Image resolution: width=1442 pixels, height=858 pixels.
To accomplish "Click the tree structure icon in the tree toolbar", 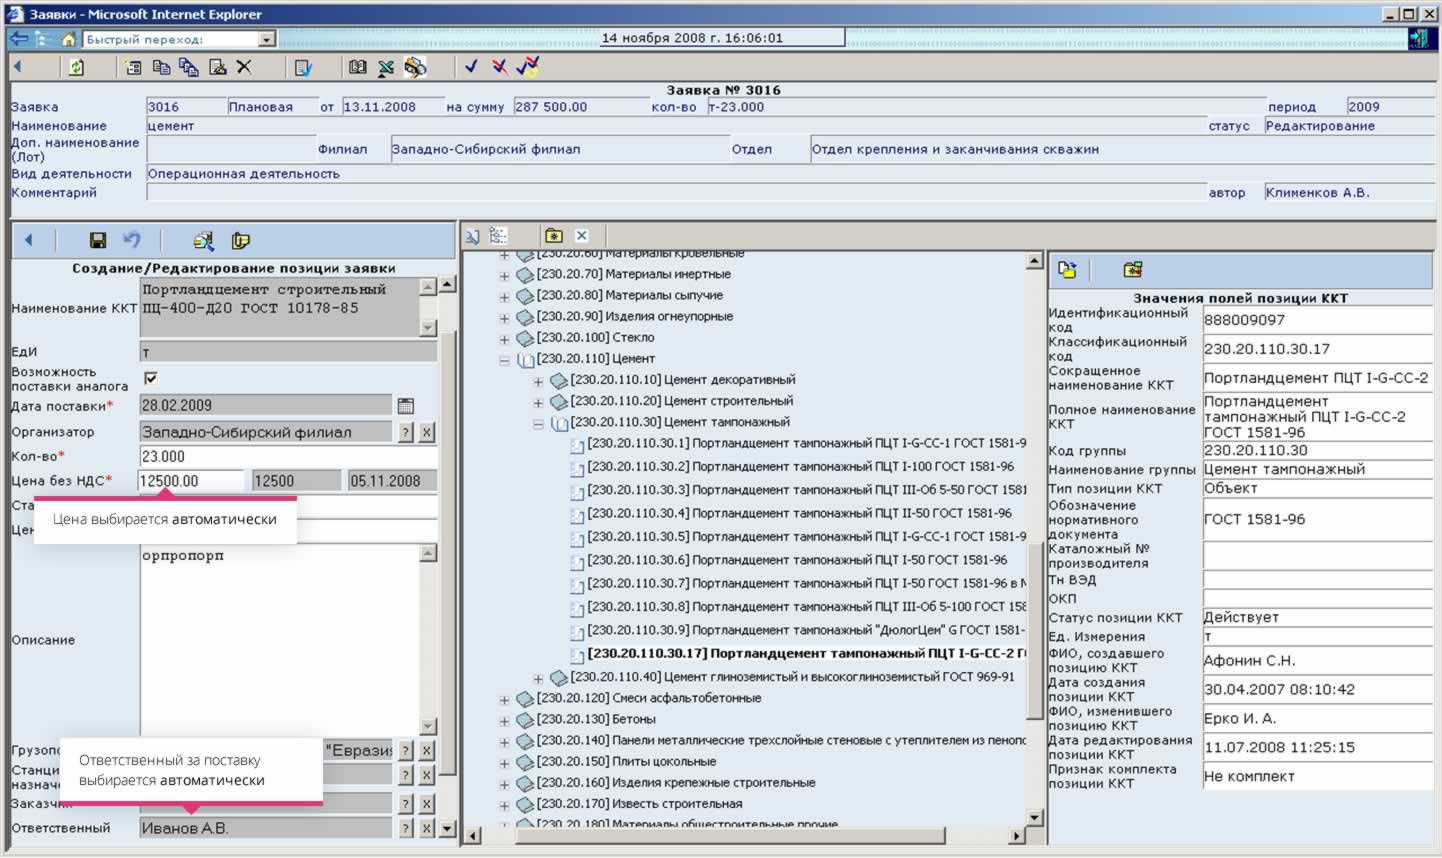I will point(498,236).
